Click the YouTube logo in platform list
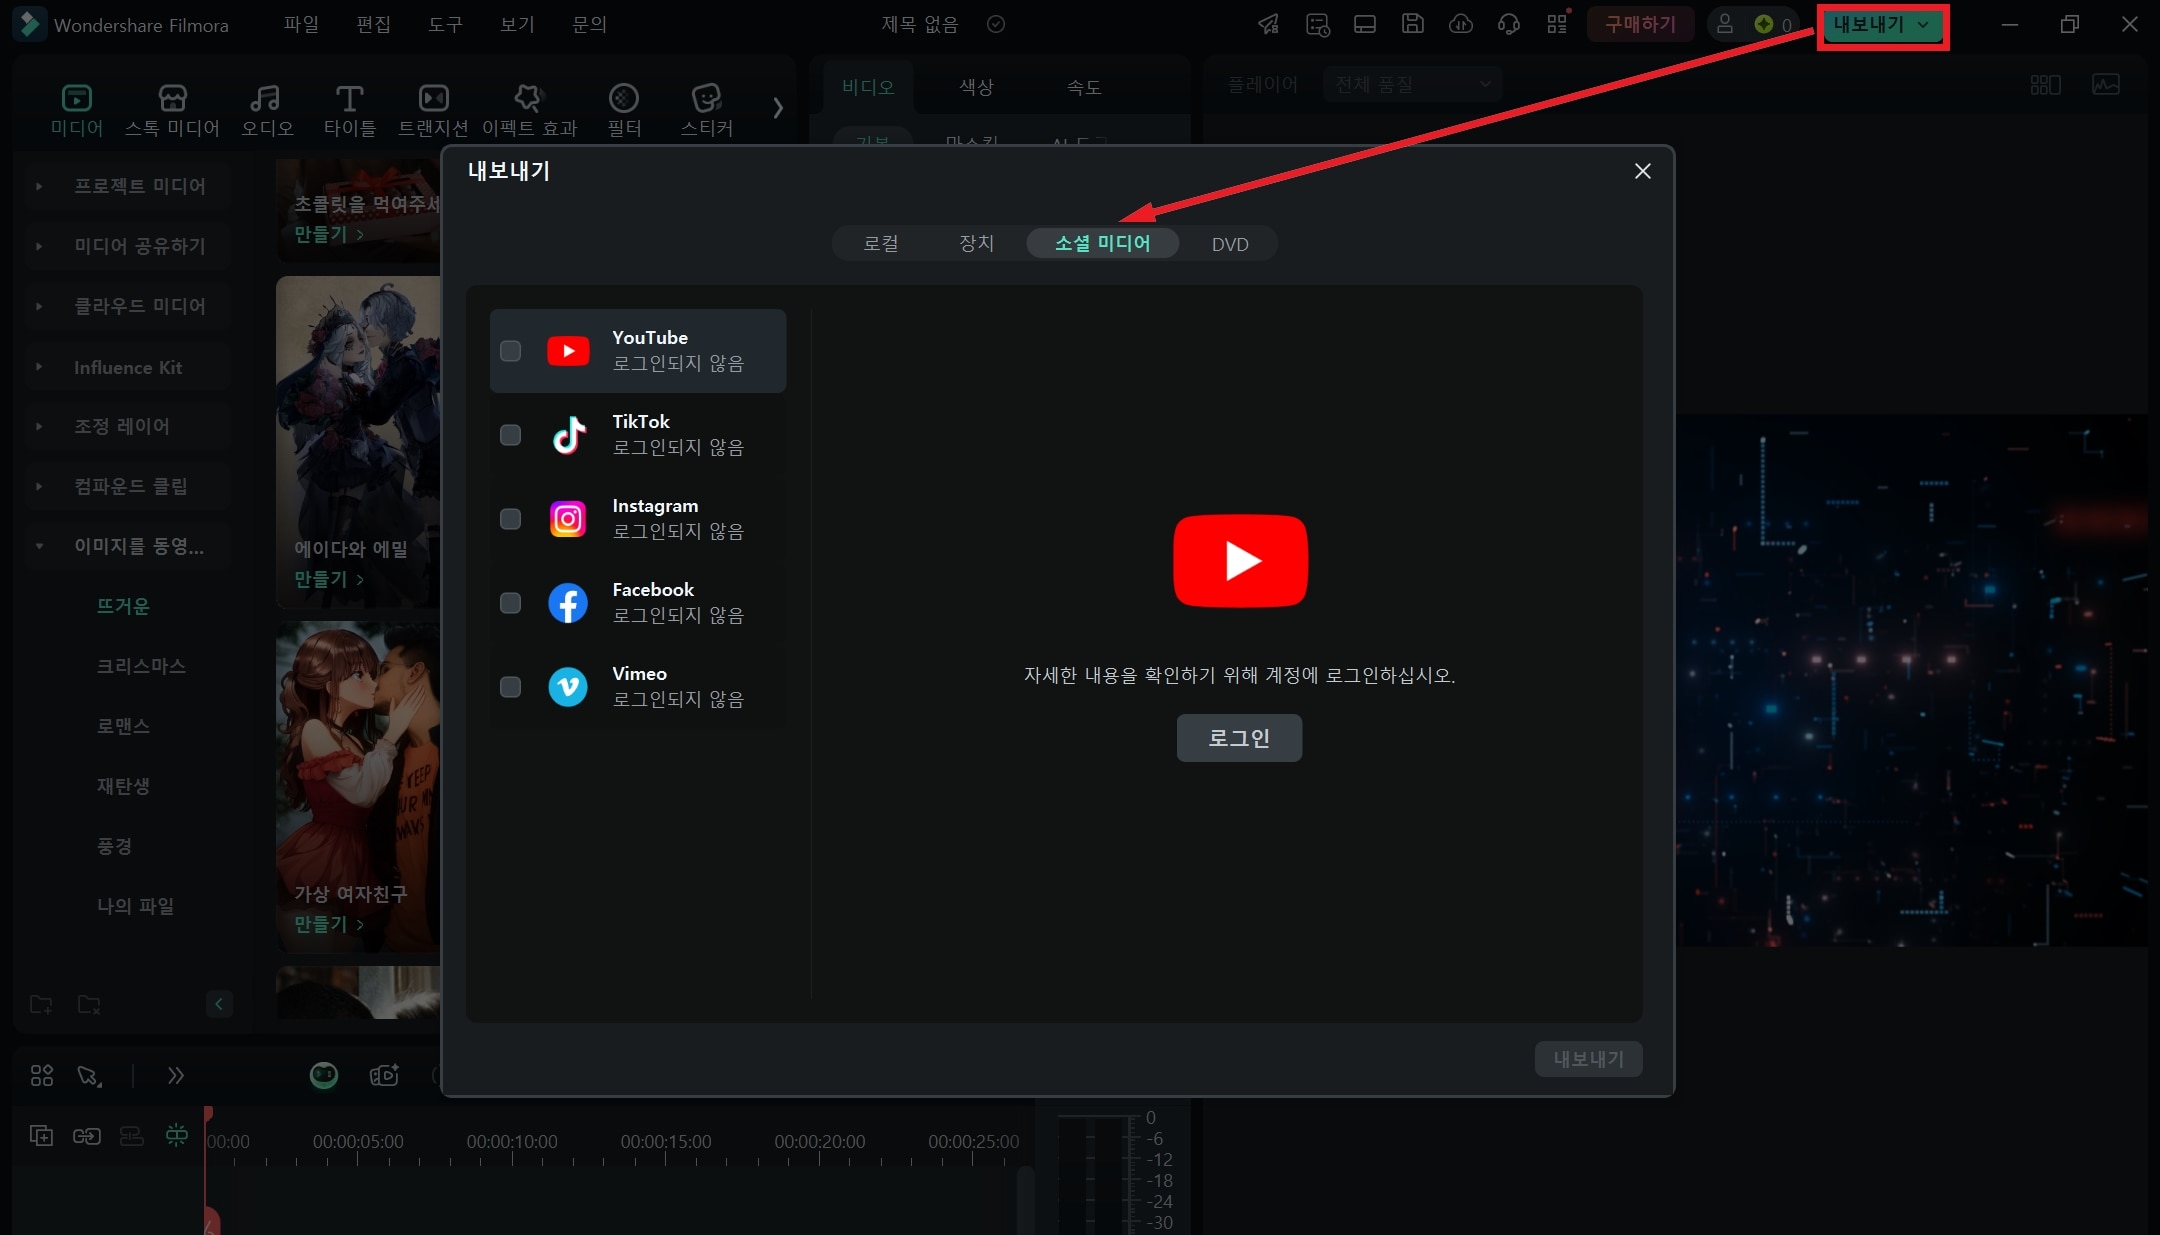The image size is (2160, 1235). (568, 351)
